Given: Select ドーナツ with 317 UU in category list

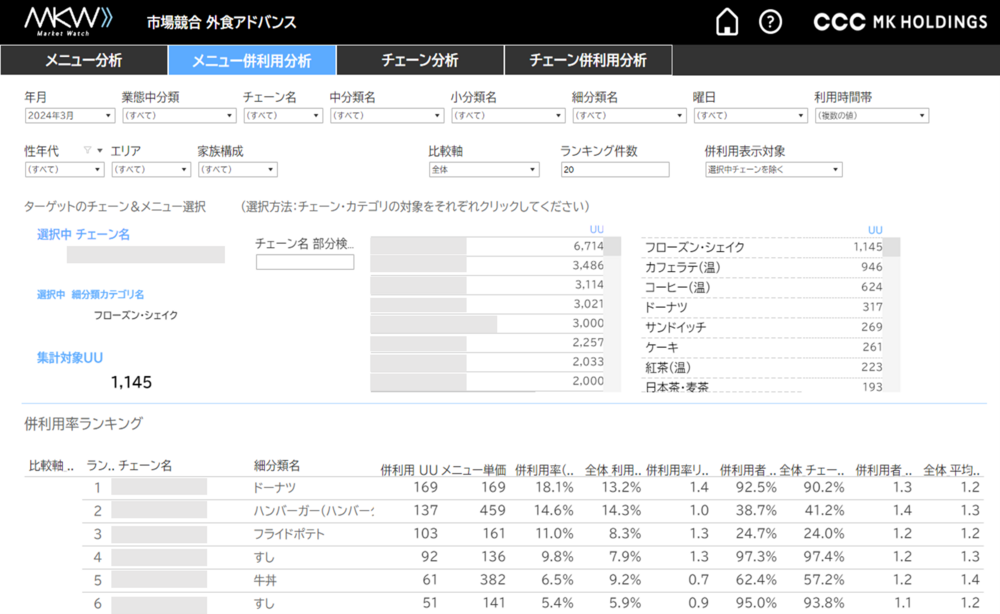Looking at the screenshot, I should click(666, 307).
